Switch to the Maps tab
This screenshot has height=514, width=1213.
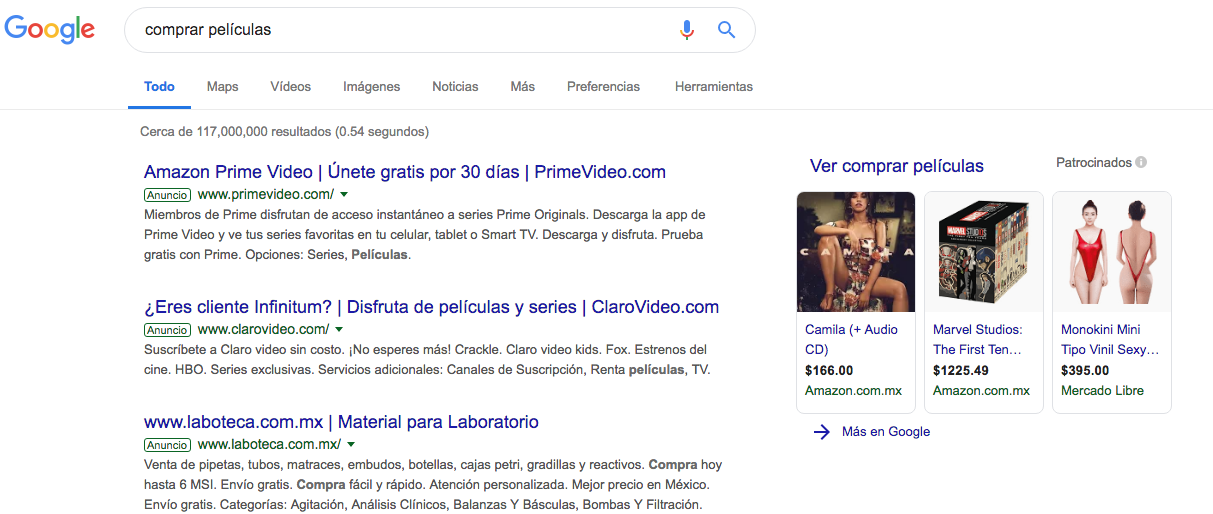point(222,87)
